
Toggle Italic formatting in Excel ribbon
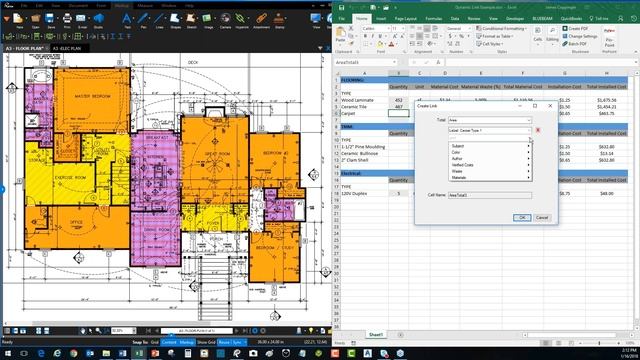tap(372, 36)
